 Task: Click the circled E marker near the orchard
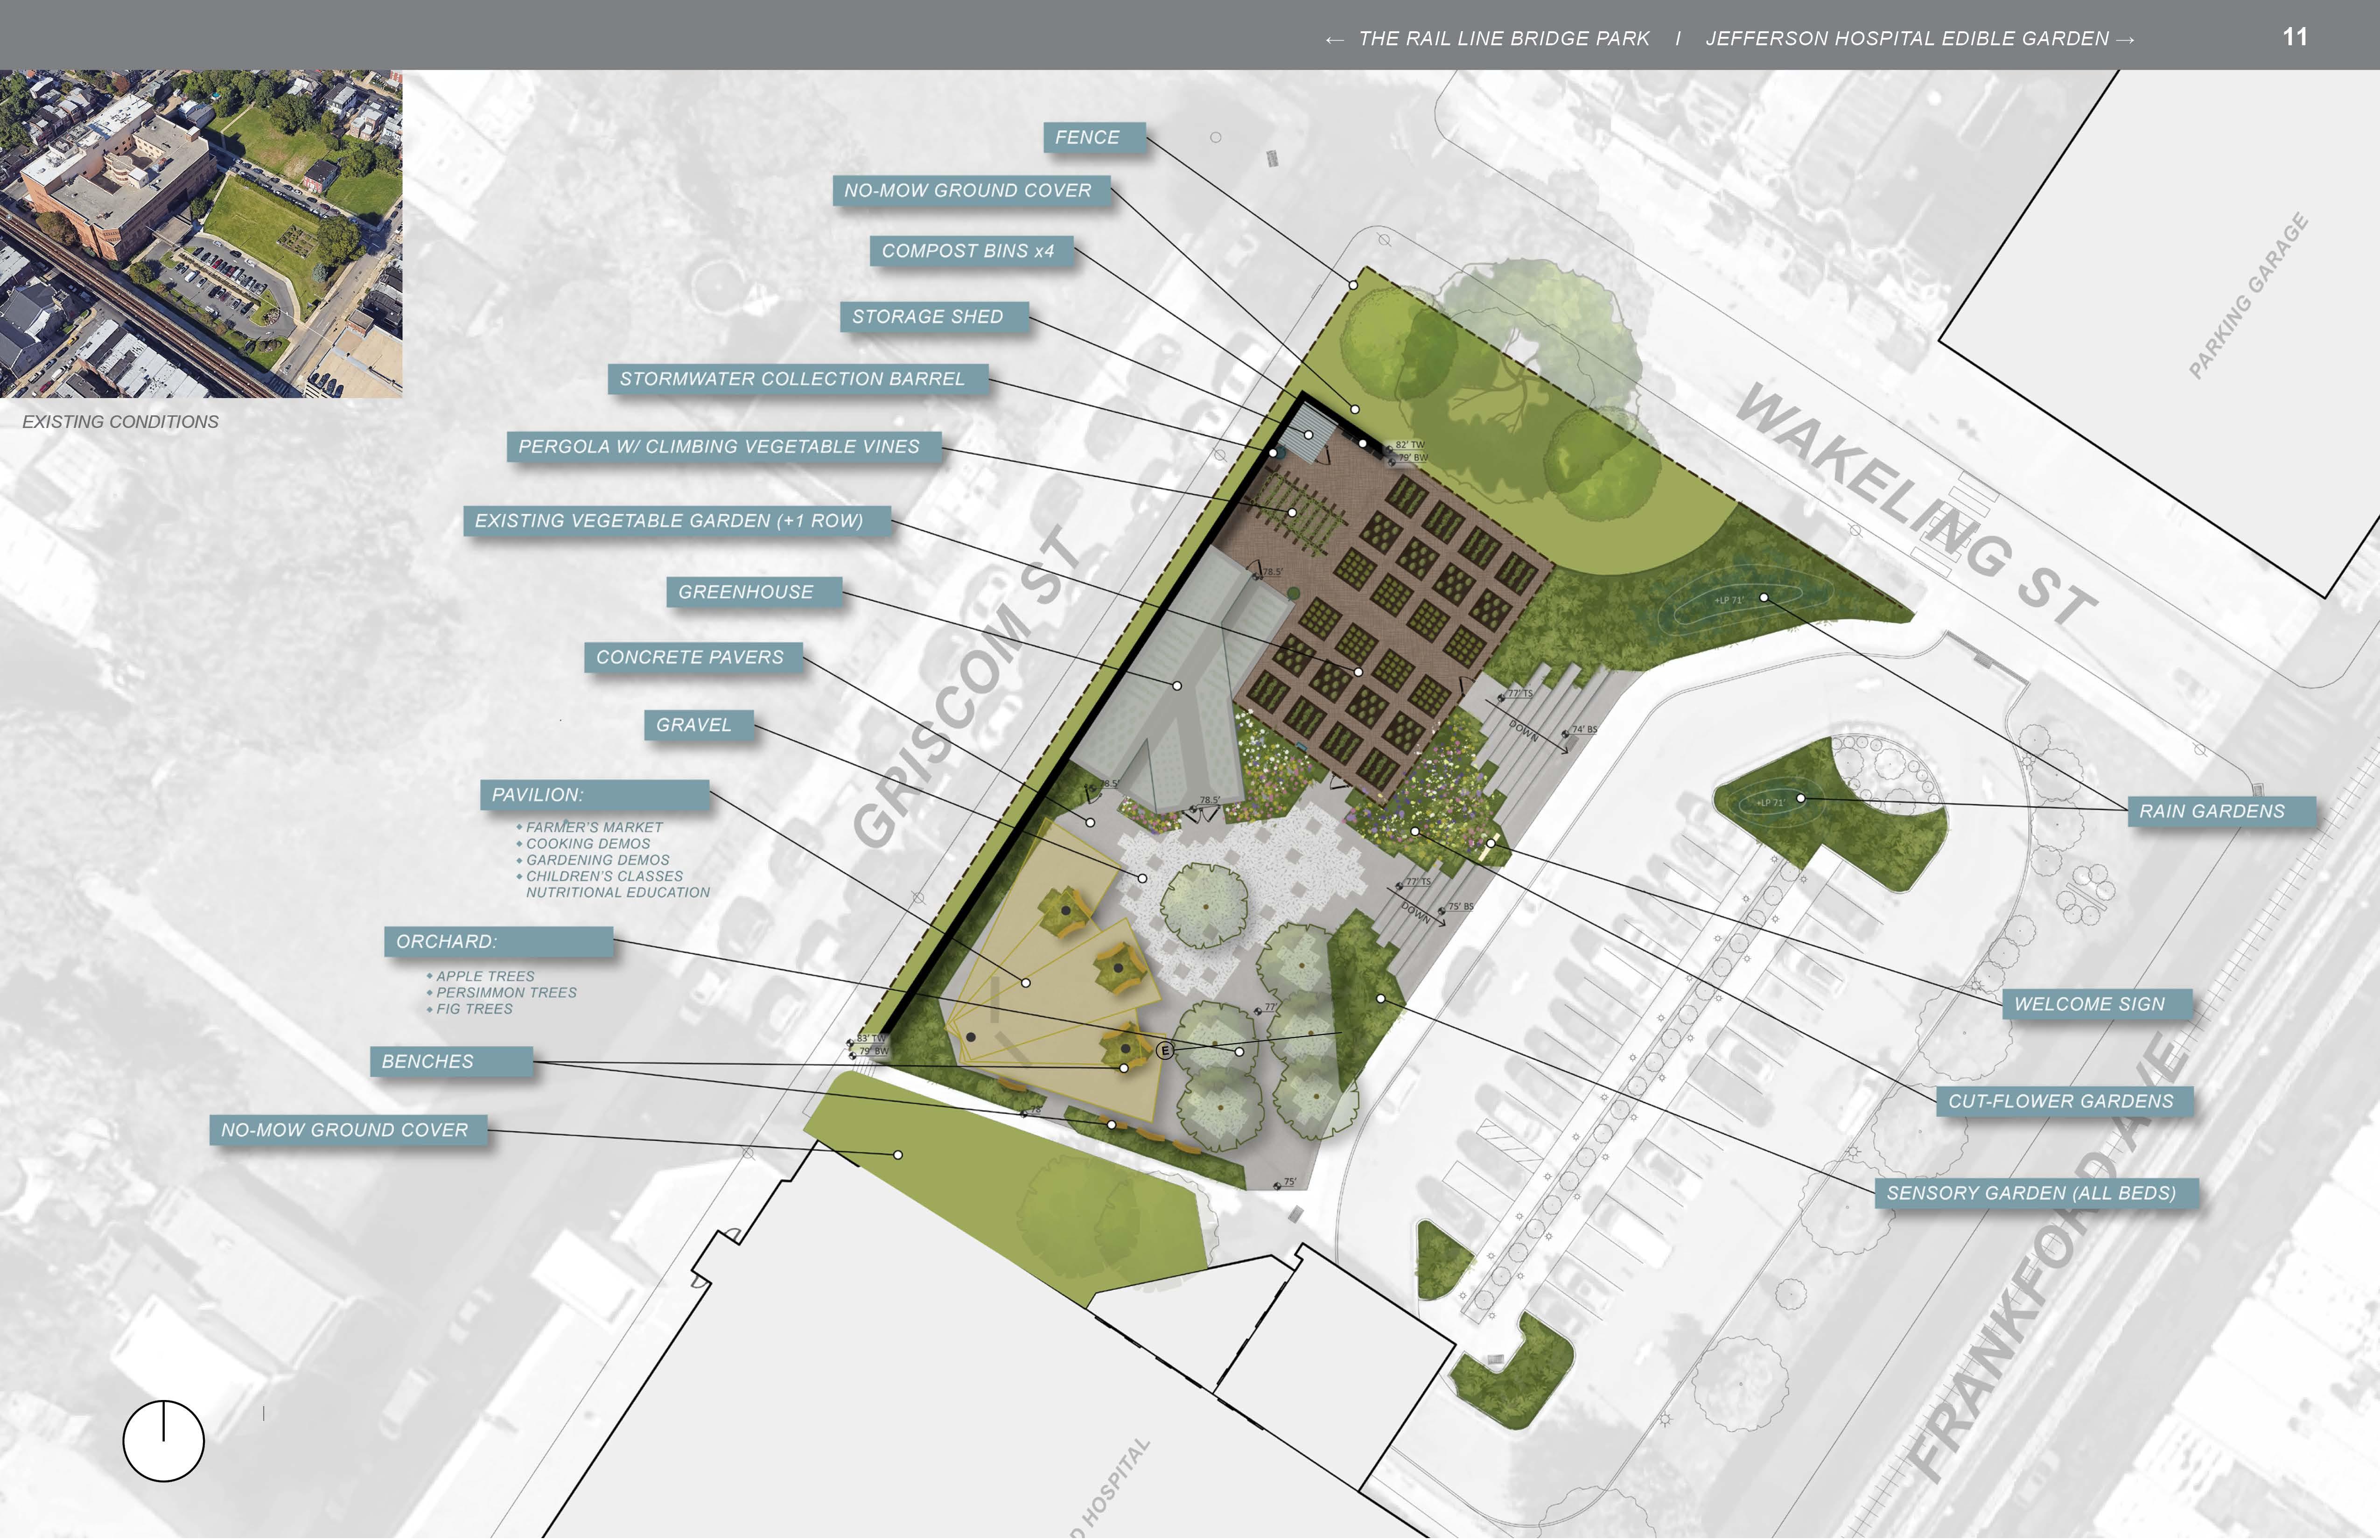[x=1164, y=1051]
